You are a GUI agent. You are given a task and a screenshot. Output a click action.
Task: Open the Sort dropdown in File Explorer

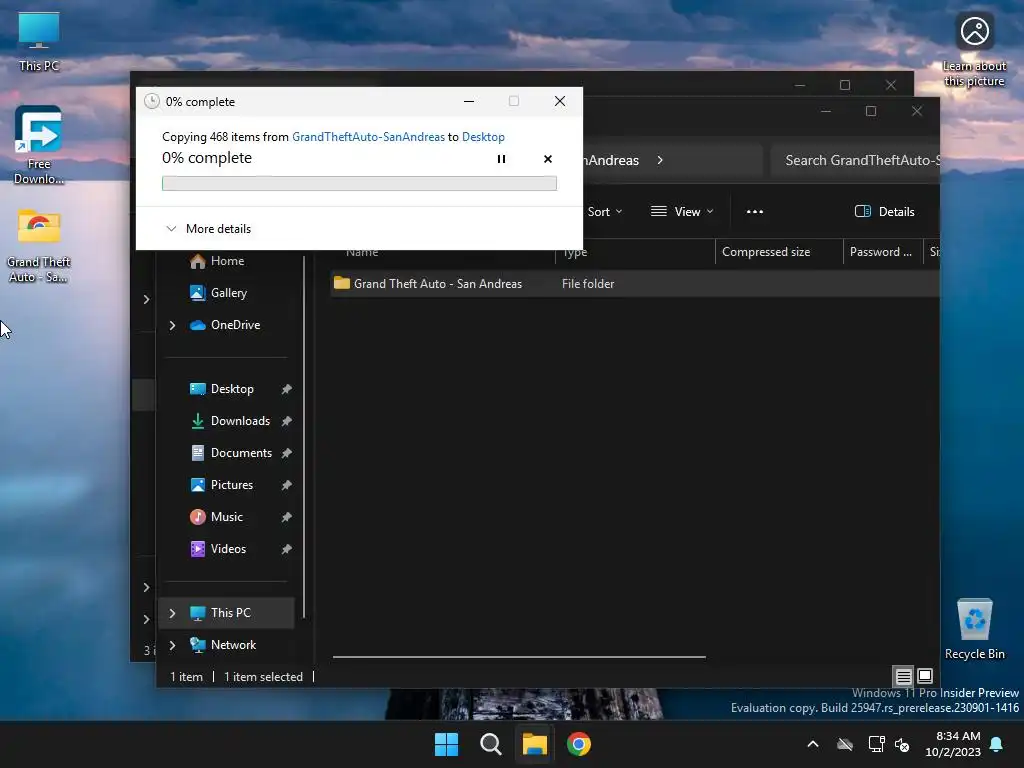pos(605,212)
